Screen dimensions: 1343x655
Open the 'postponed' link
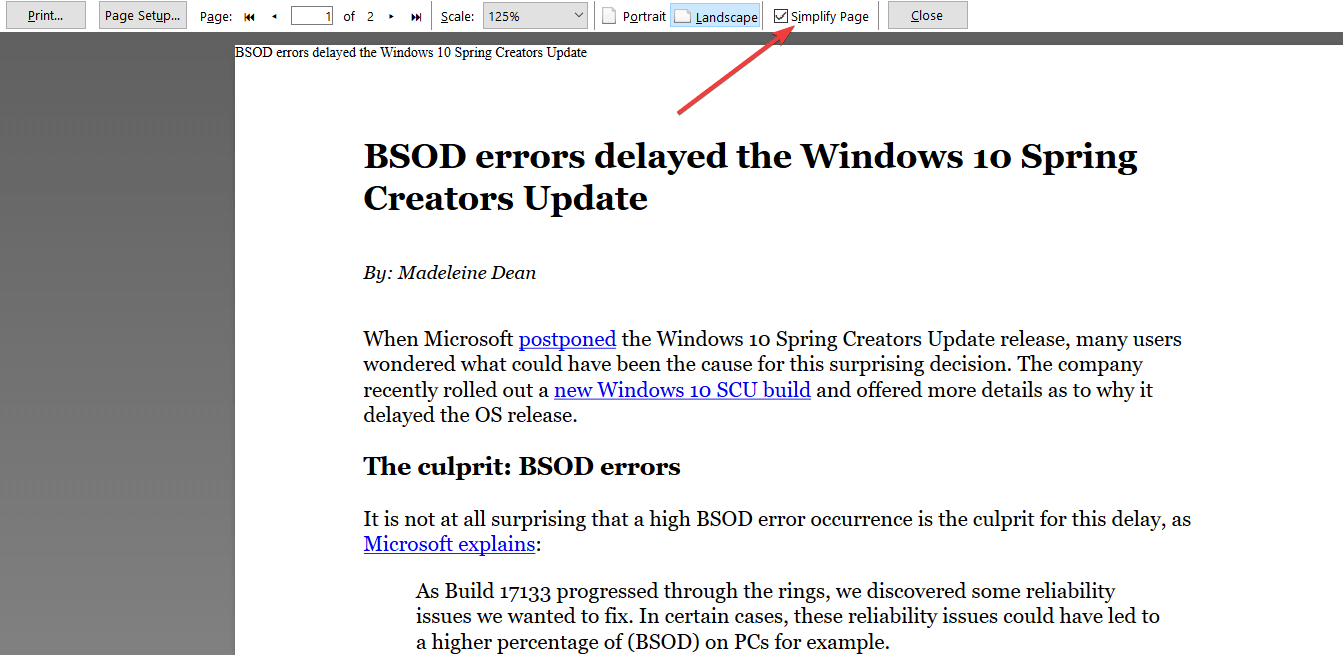pos(567,339)
